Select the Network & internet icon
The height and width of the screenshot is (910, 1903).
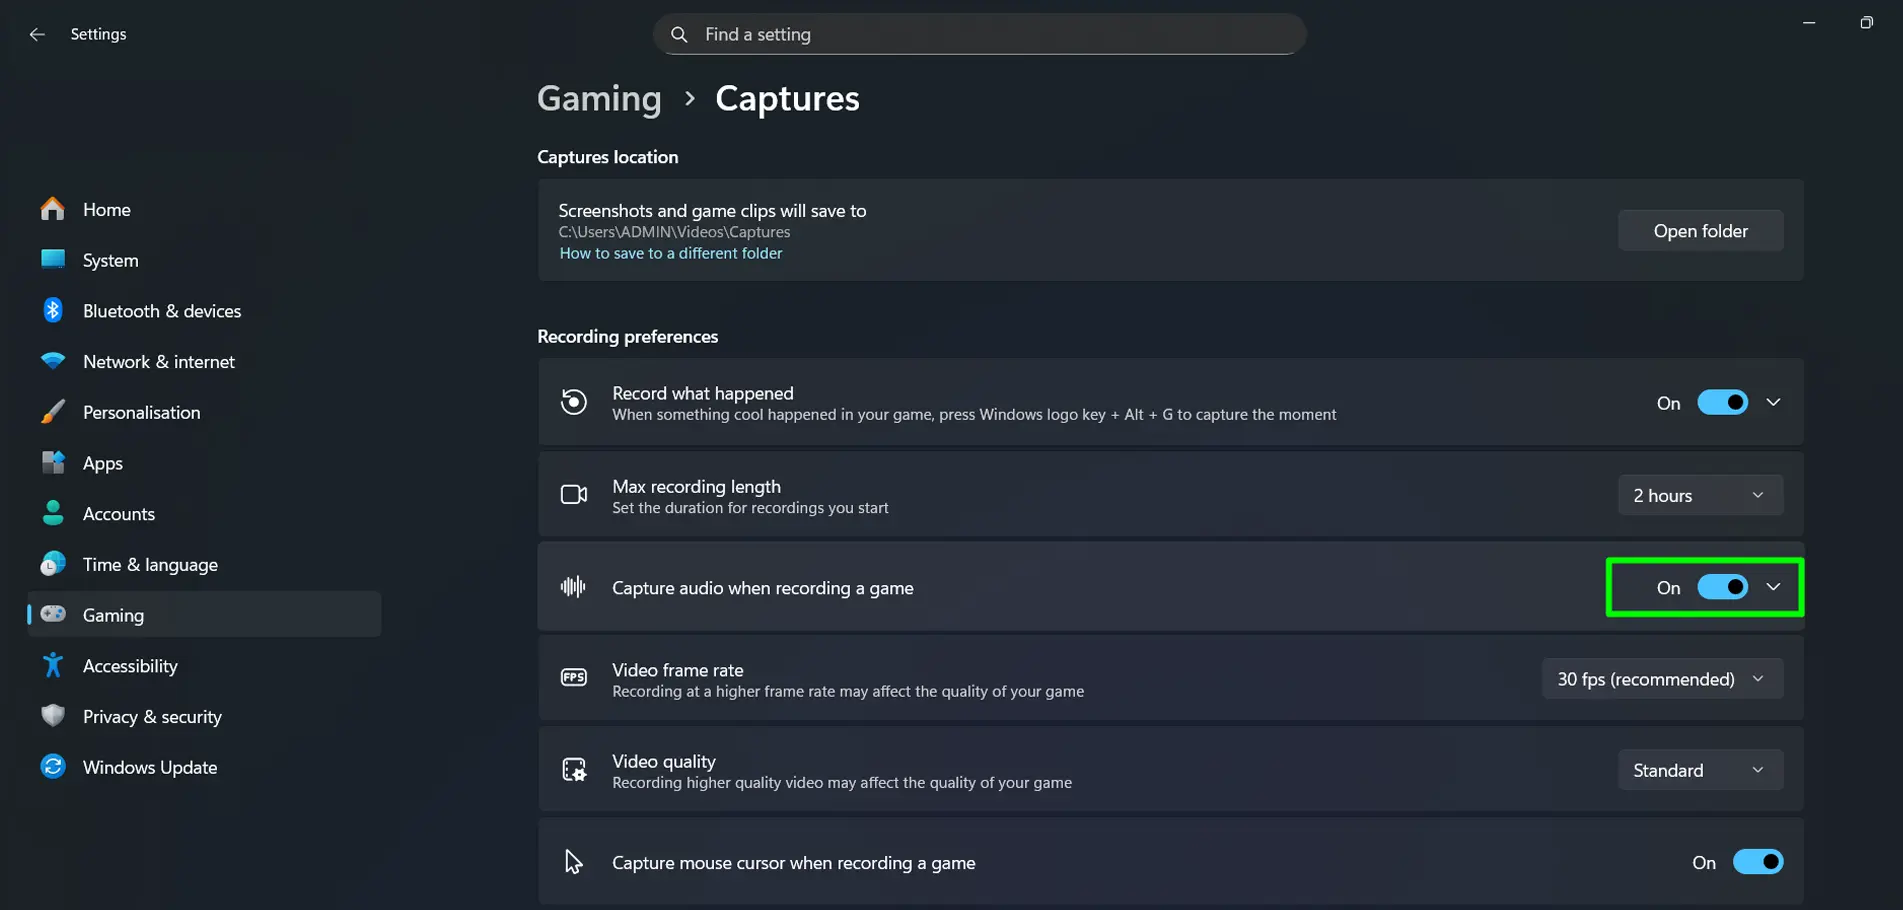(51, 361)
